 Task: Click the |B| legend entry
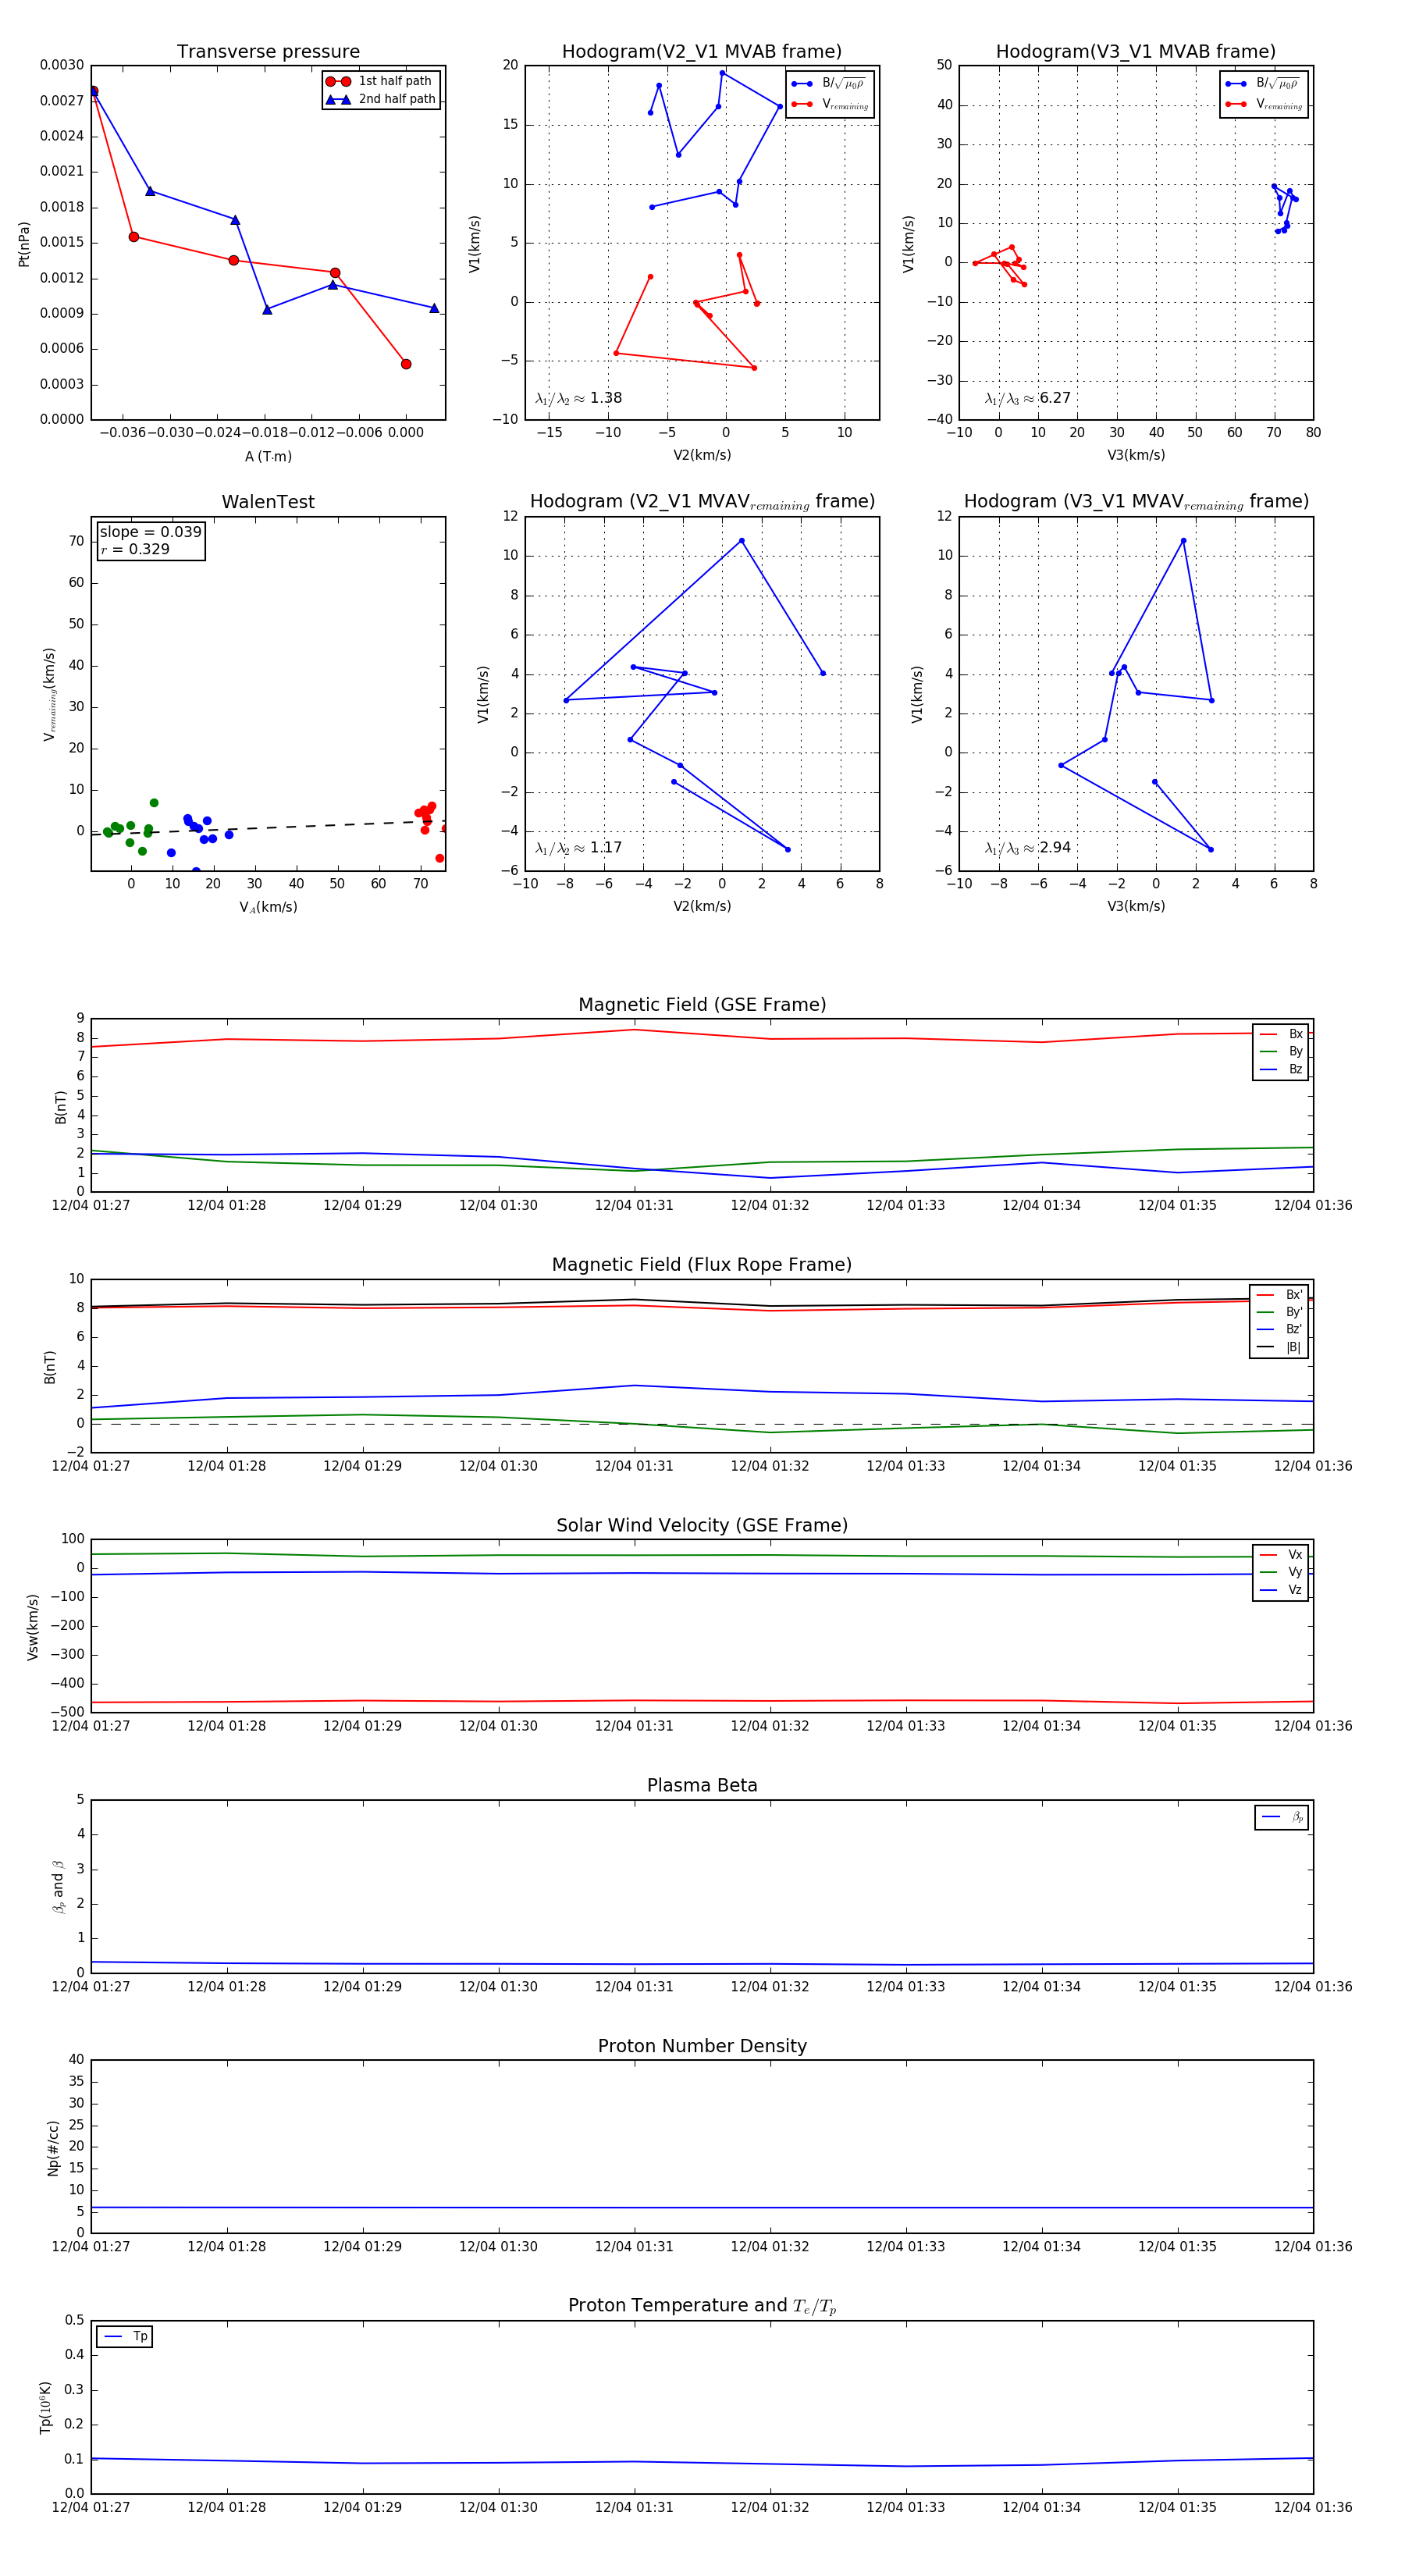pos(1280,1347)
